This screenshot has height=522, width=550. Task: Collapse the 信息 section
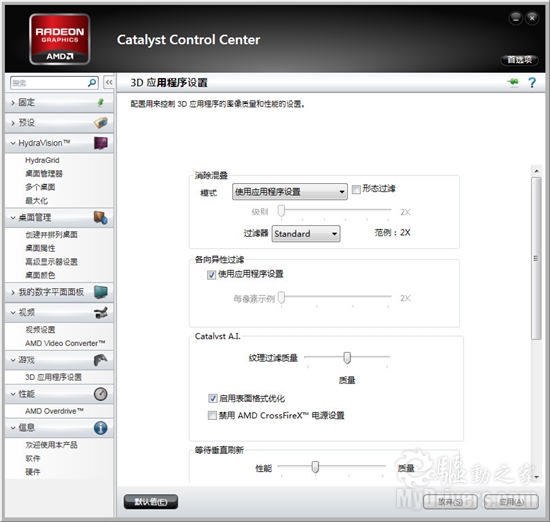click(x=13, y=428)
